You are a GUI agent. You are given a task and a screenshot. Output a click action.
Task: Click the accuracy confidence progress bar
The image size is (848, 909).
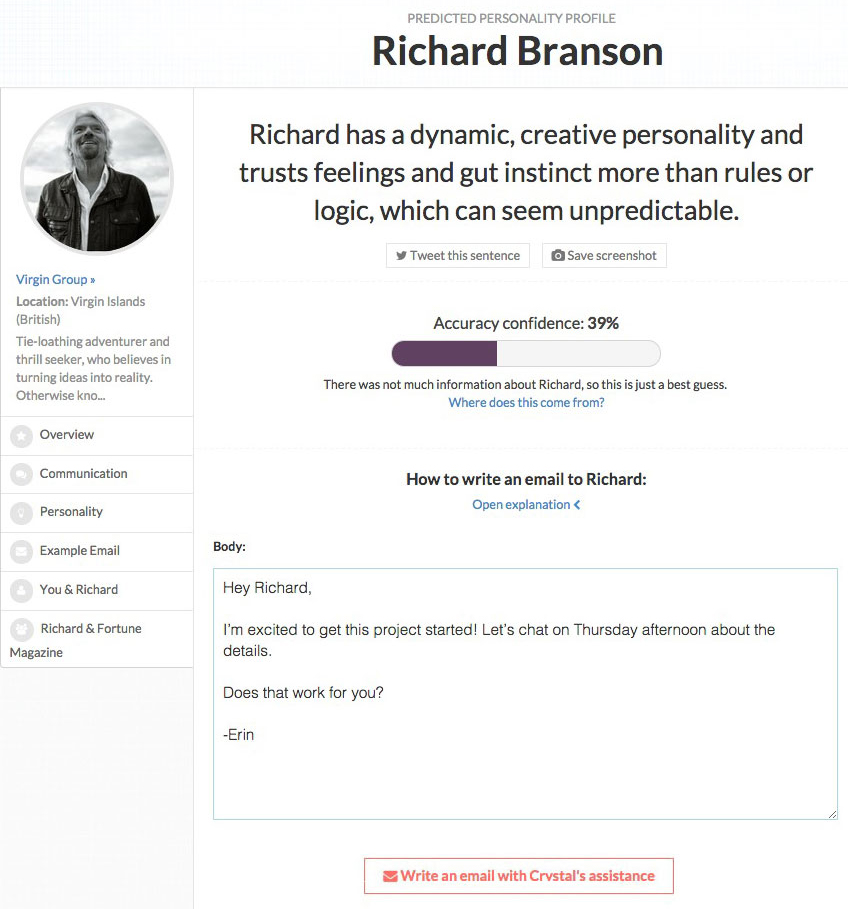pyautogui.click(x=525, y=353)
